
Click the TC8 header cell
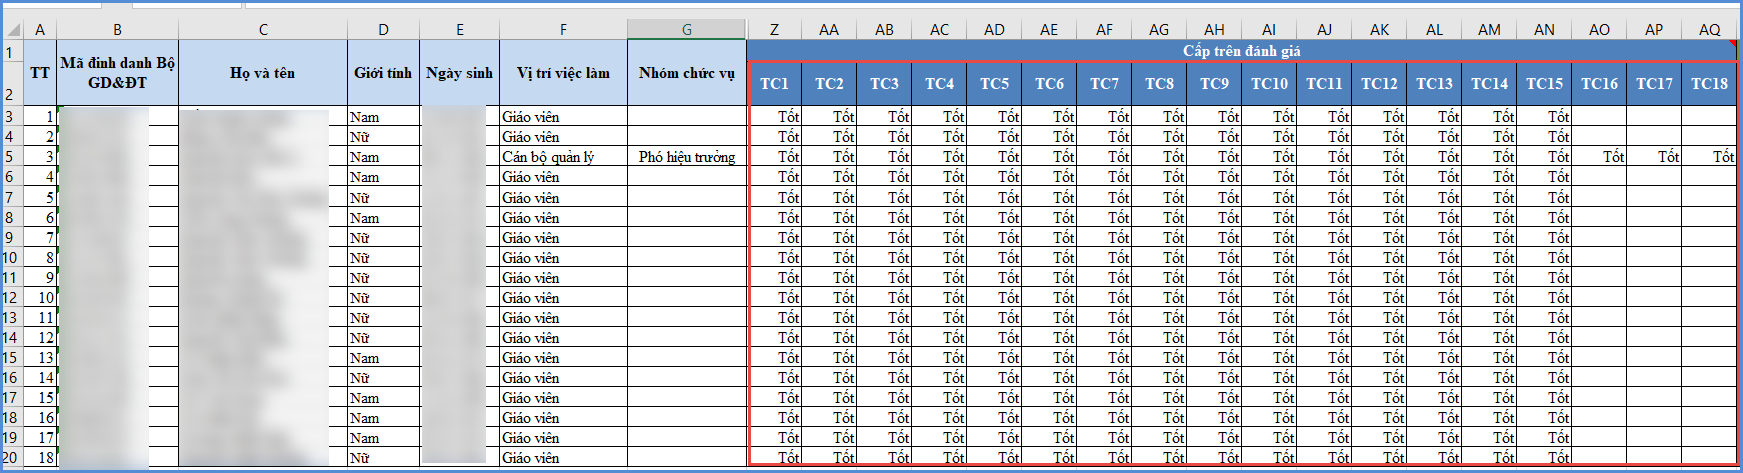[1159, 84]
